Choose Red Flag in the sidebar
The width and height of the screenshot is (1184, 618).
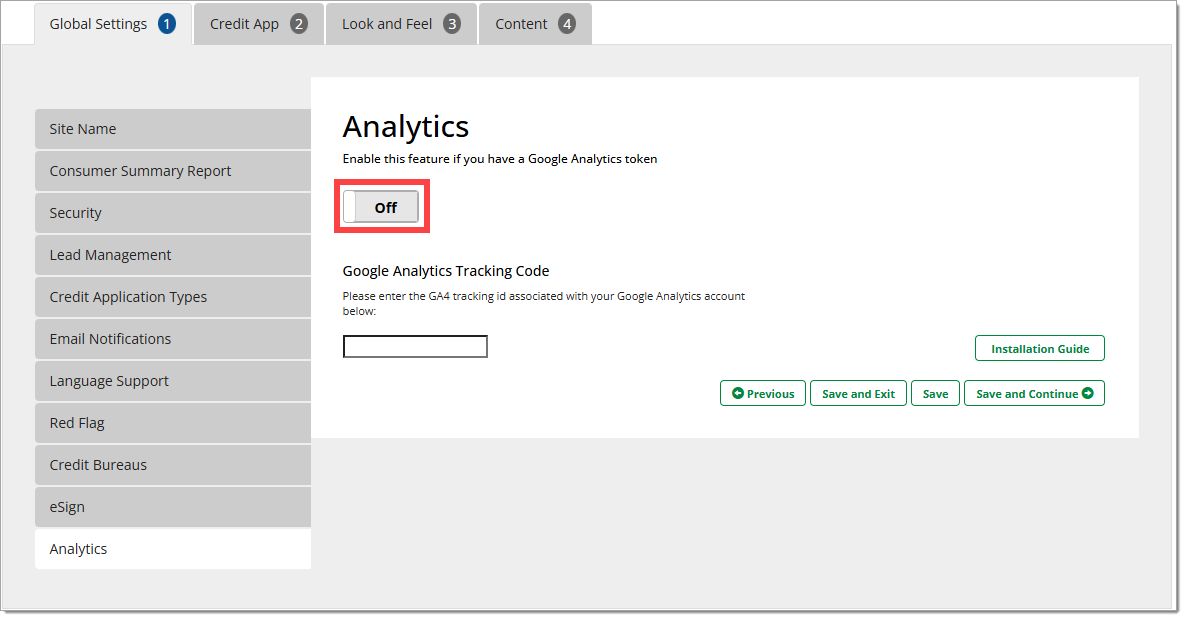coord(172,423)
